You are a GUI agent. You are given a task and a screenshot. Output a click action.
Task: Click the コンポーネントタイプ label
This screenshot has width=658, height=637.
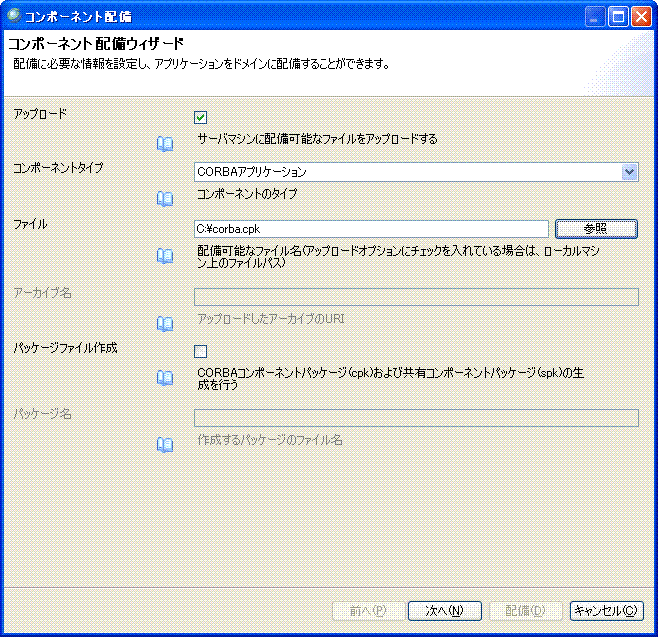(x=58, y=168)
